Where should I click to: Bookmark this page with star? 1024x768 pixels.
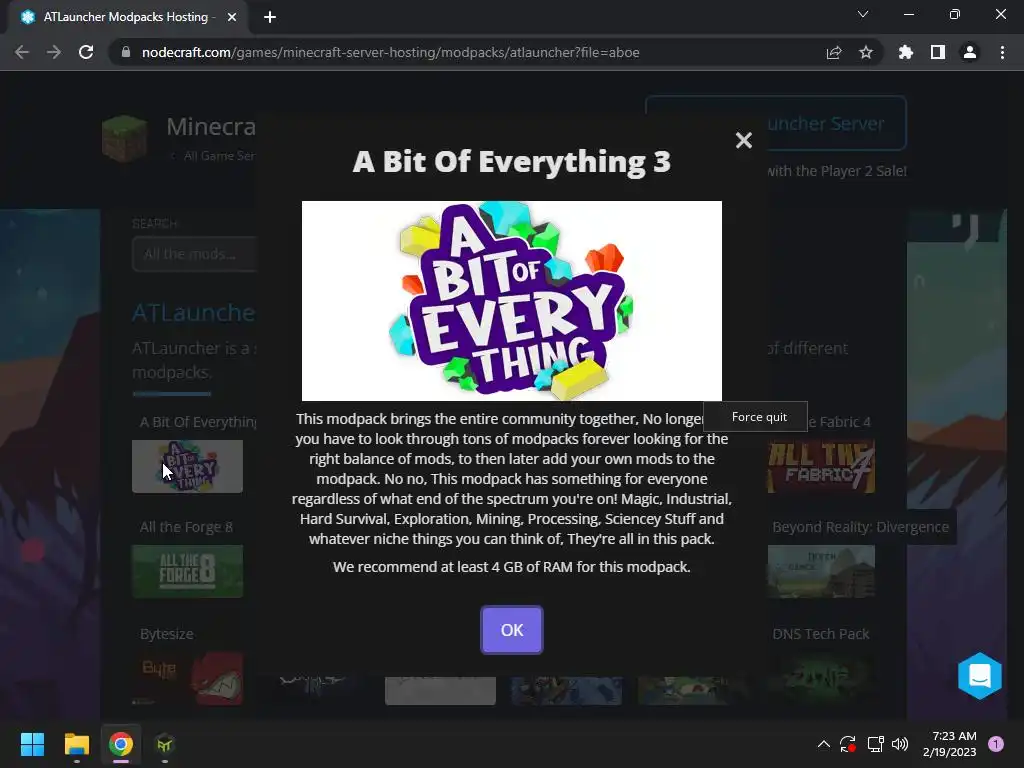[x=866, y=52]
